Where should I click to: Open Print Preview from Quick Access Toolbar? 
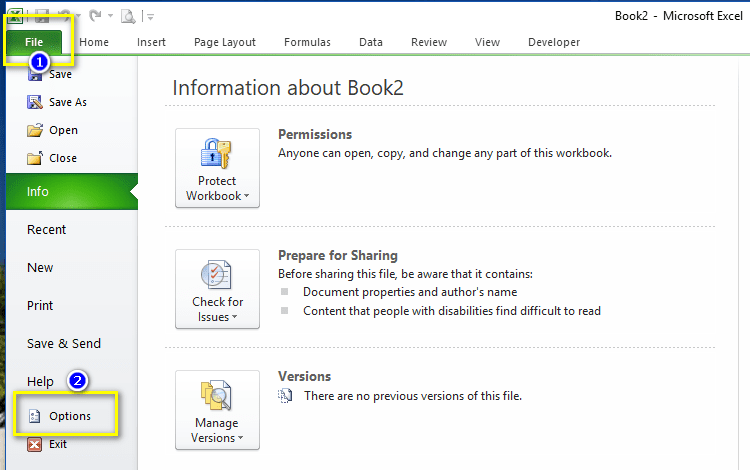click(128, 17)
